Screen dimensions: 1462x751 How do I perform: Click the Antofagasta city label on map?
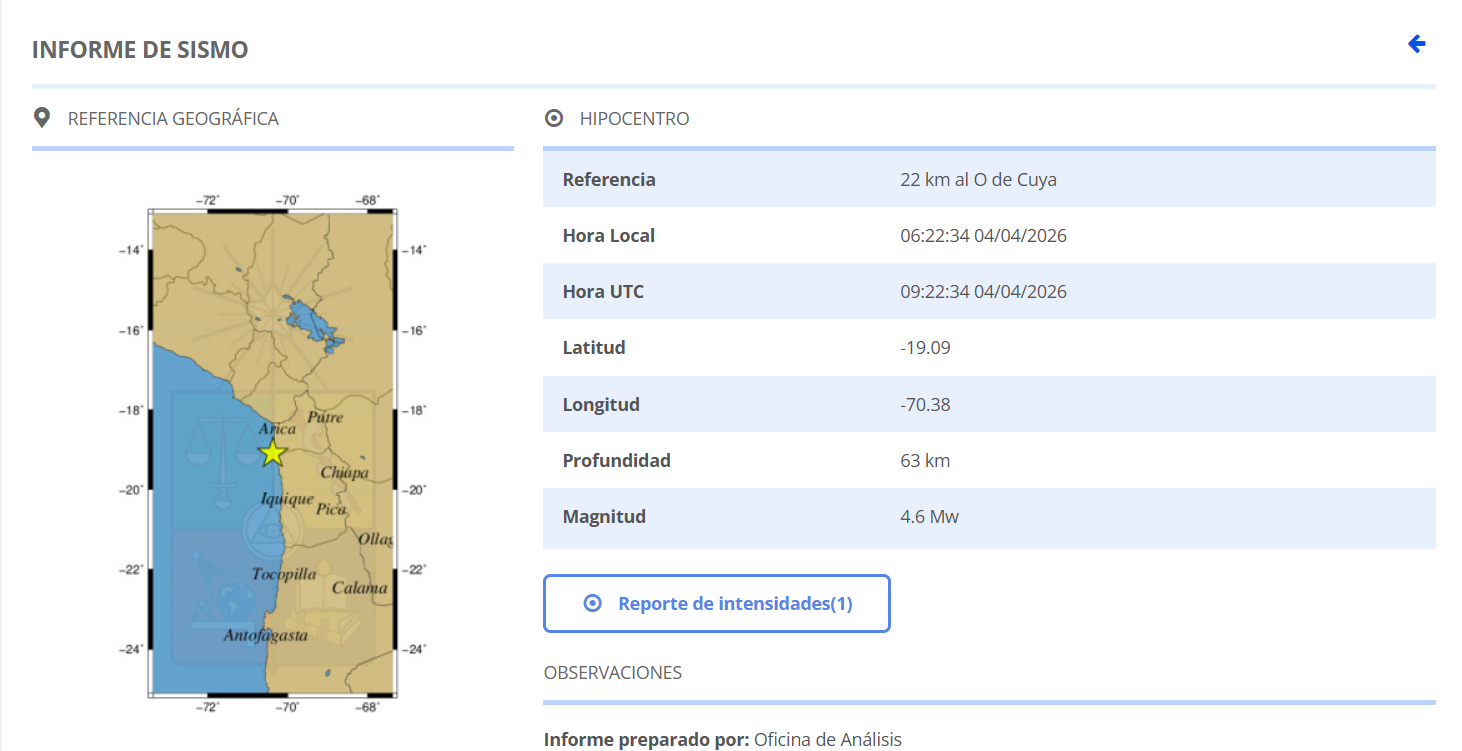click(x=265, y=635)
